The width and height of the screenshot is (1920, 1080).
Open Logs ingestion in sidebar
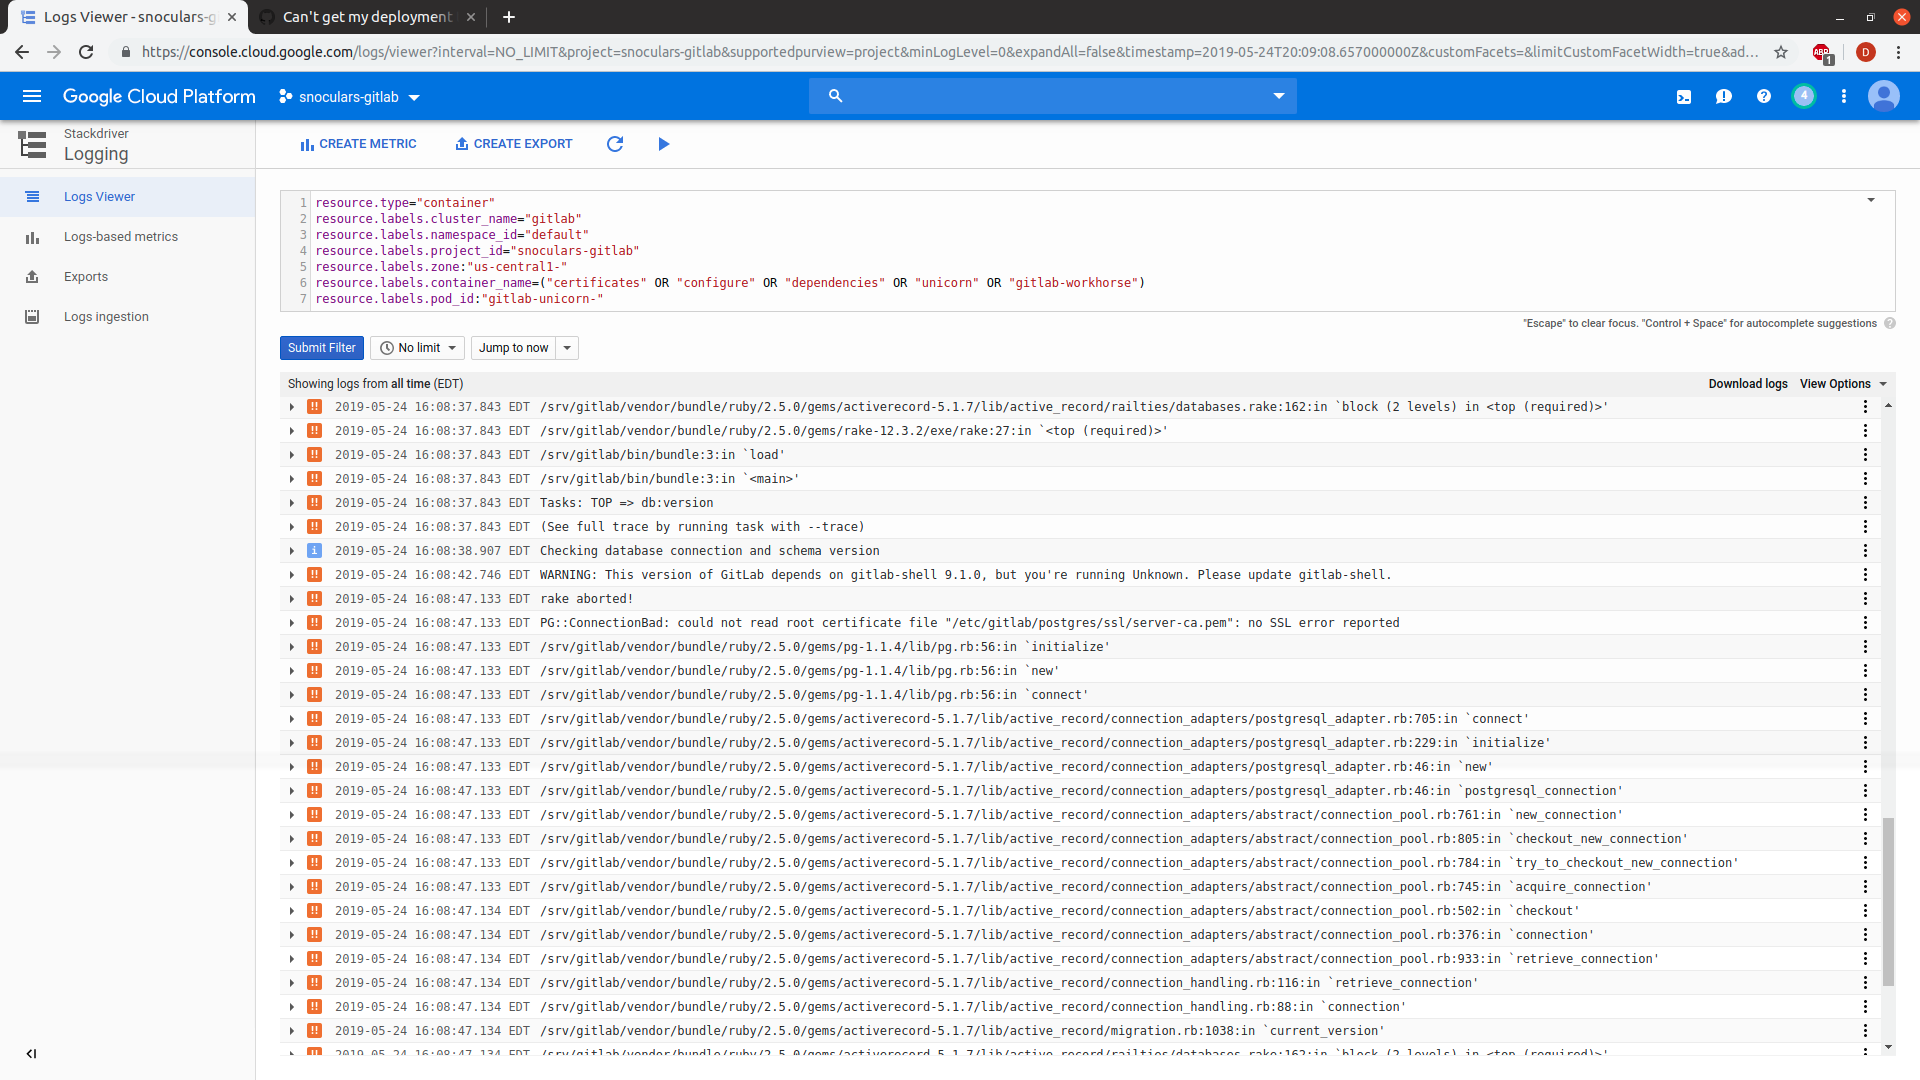(x=127, y=317)
